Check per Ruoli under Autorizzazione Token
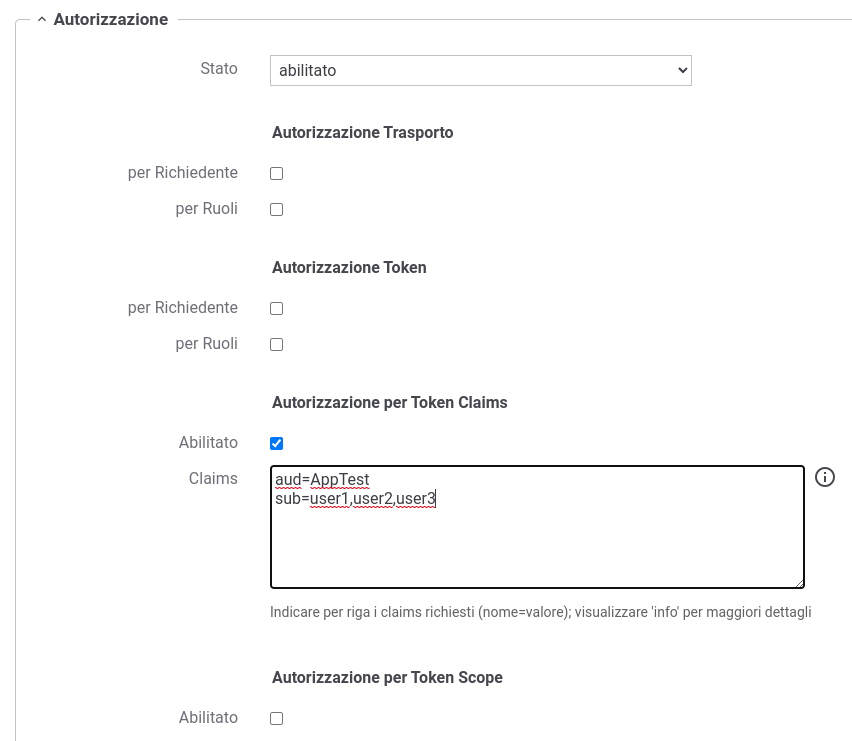Screen dimensions: 852x741 pos(277,344)
